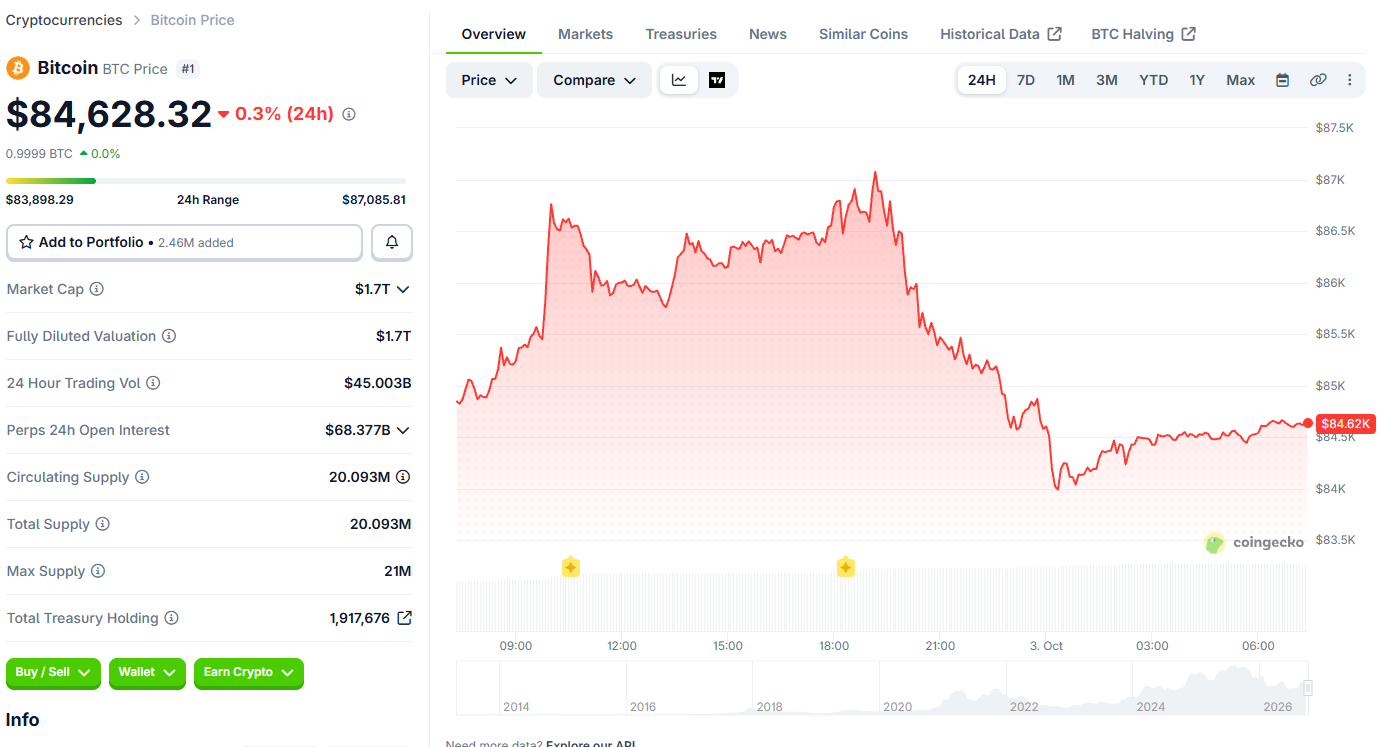The image size is (1381, 747).
Task: Switch to the Markets tab
Action: coord(585,34)
